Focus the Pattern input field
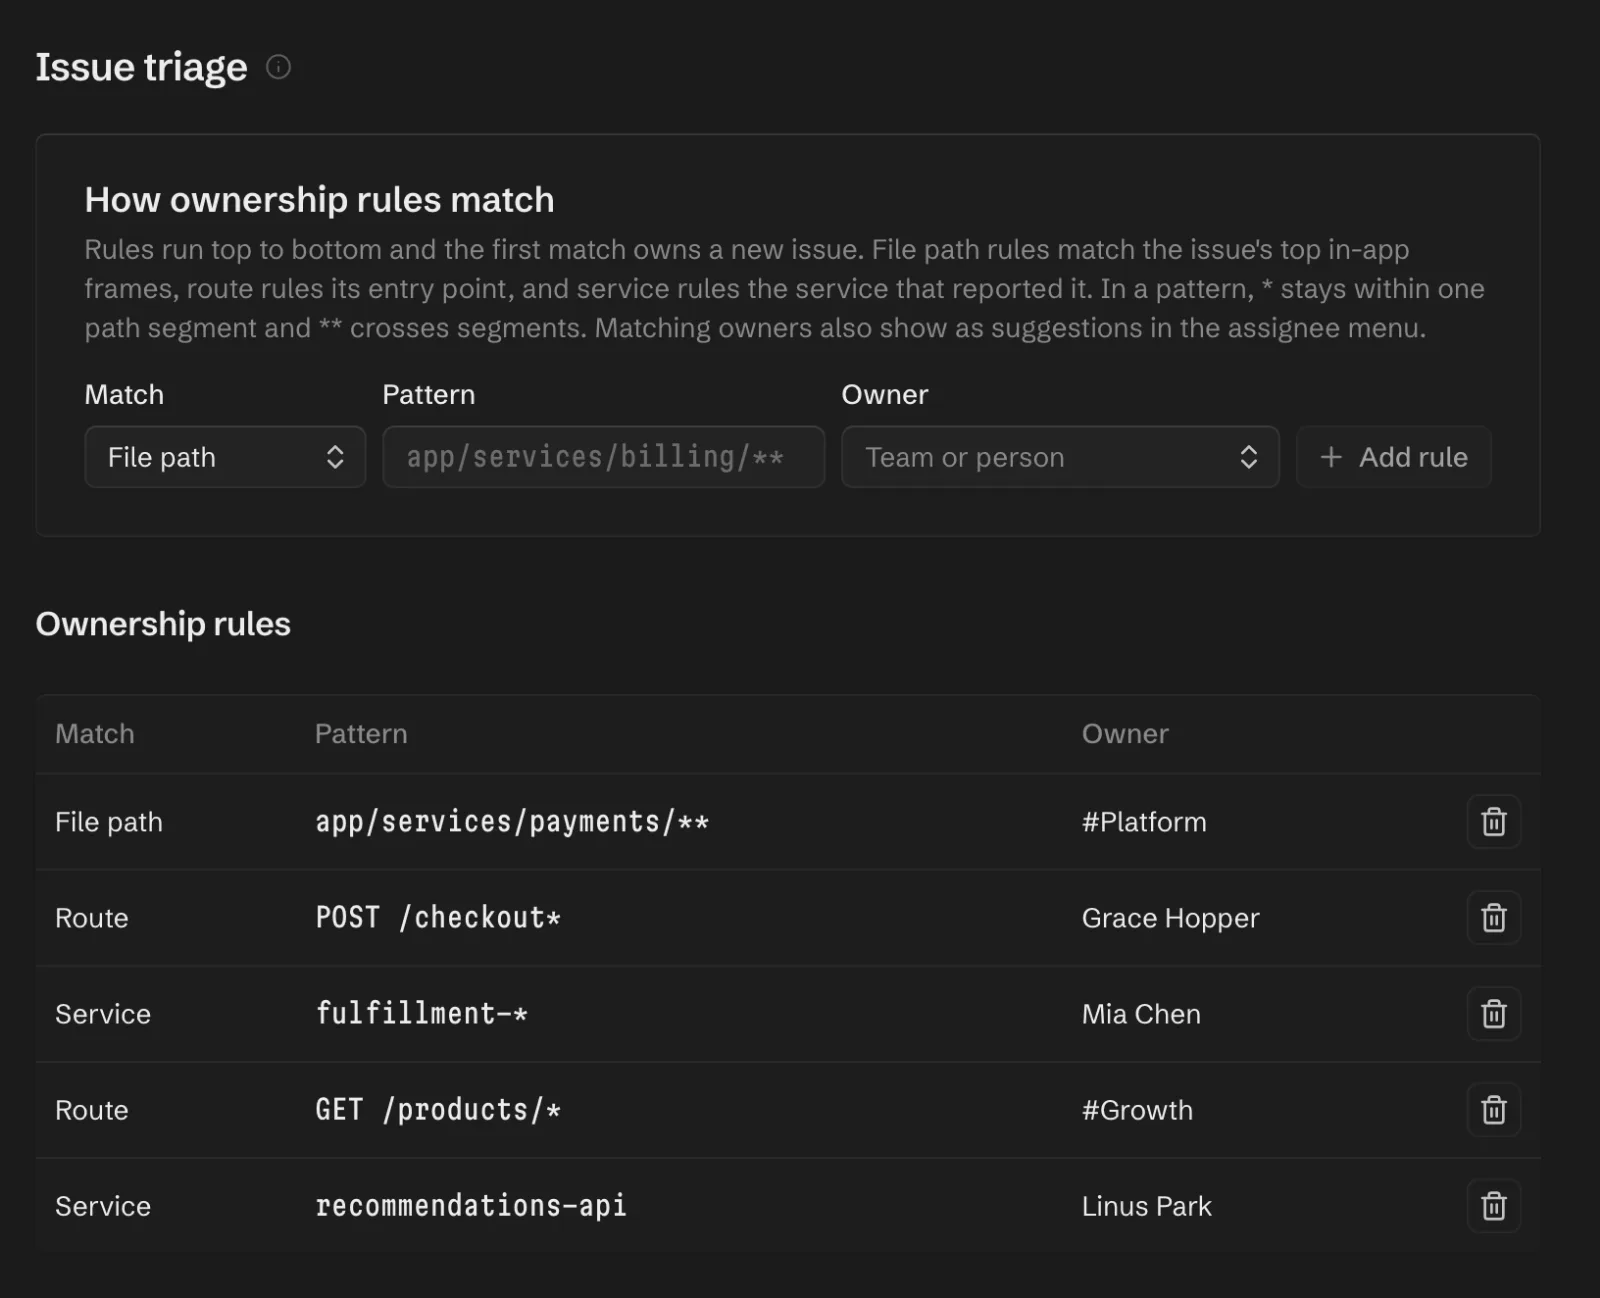 [x=603, y=457]
